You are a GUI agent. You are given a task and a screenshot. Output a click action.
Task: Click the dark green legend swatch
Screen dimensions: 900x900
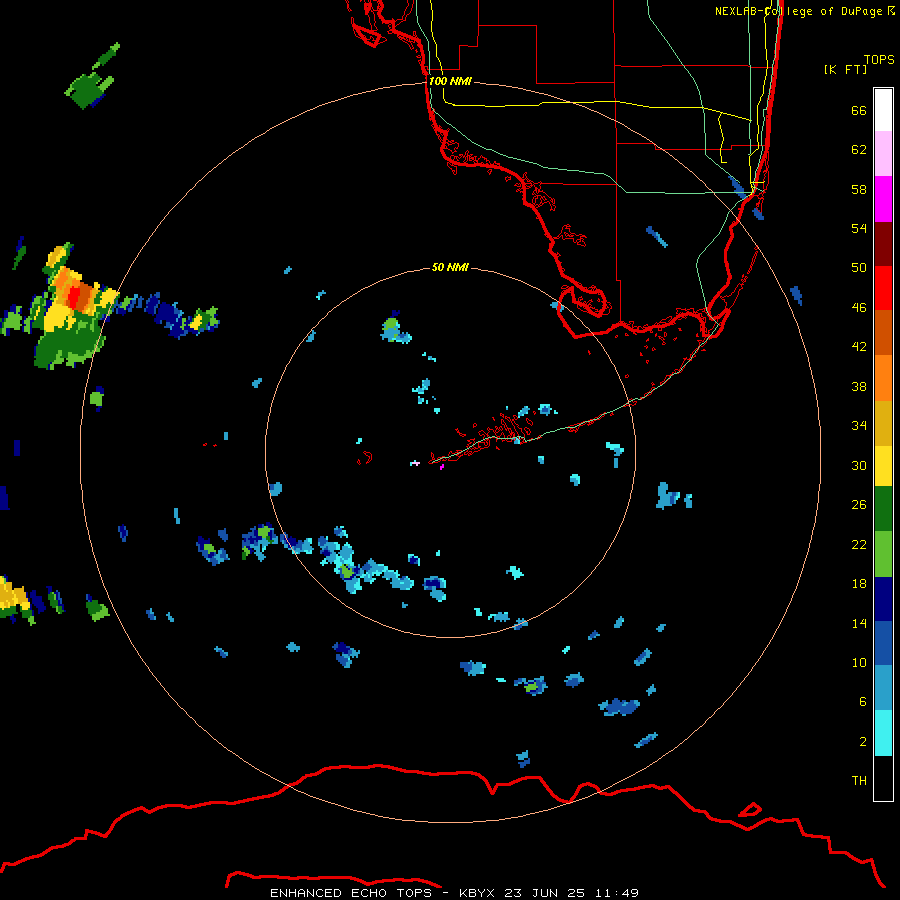coord(883,509)
